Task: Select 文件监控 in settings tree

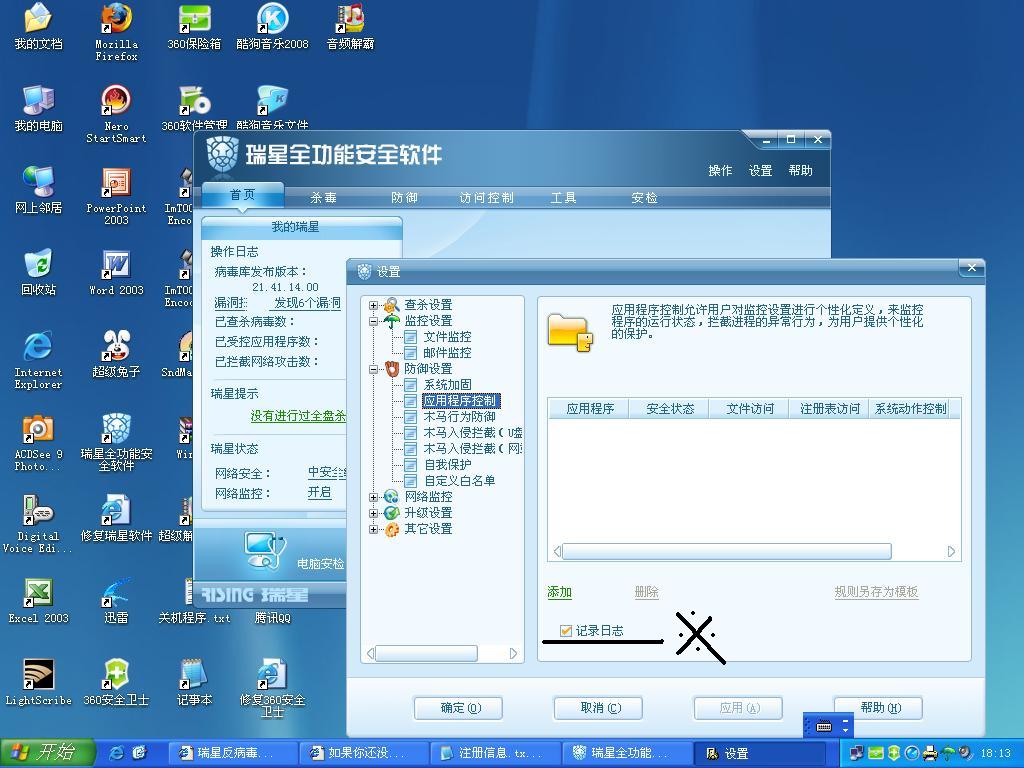Action: pyautogui.click(x=447, y=337)
